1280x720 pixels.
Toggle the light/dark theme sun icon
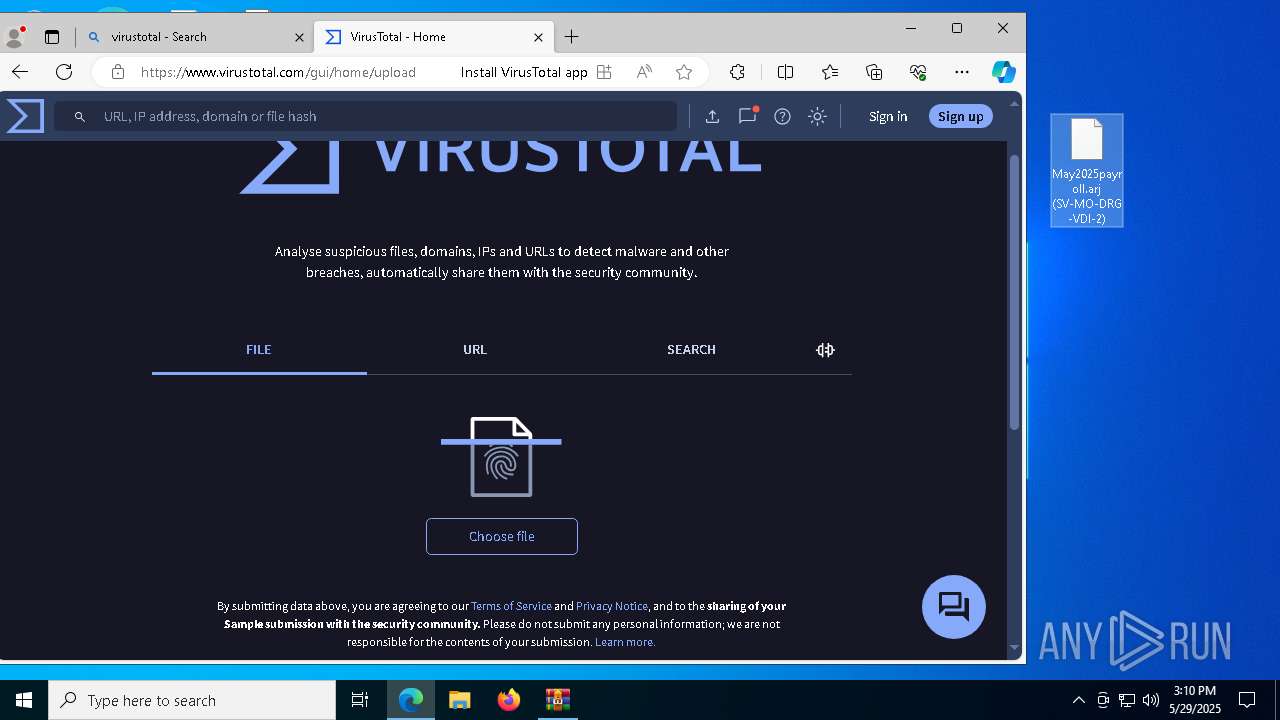[x=817, y=116]
